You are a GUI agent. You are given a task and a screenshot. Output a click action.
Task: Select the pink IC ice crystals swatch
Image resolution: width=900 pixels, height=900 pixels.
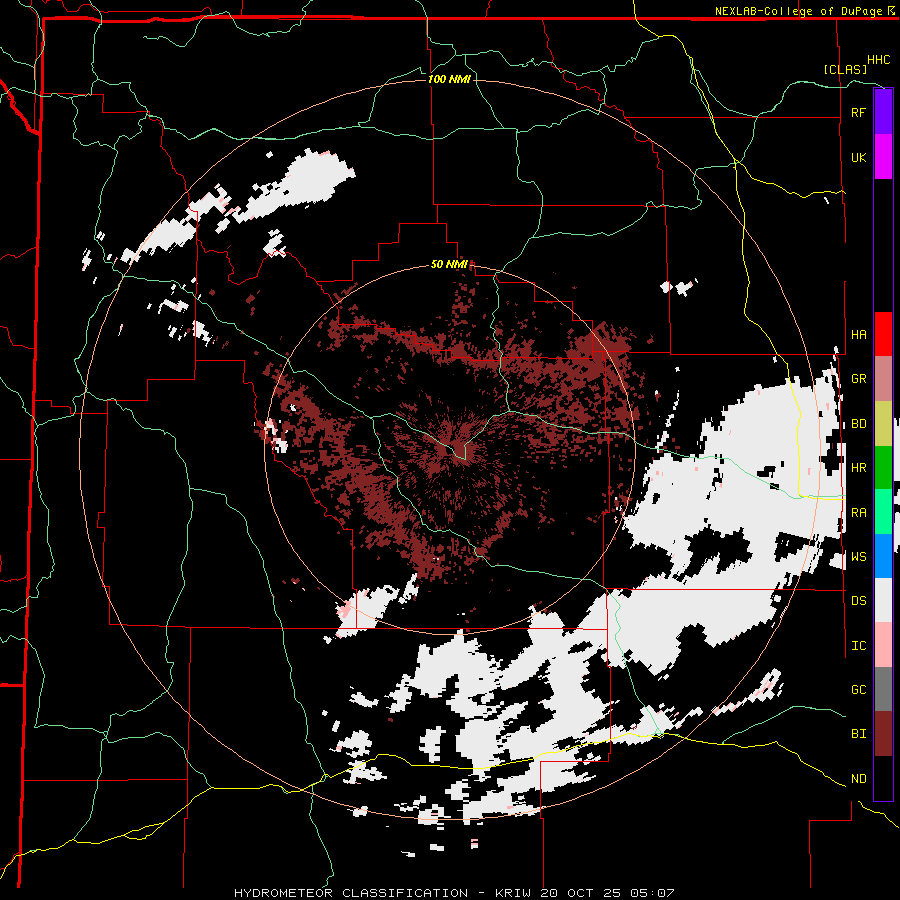pyautogui.click(x=883, y=645)
